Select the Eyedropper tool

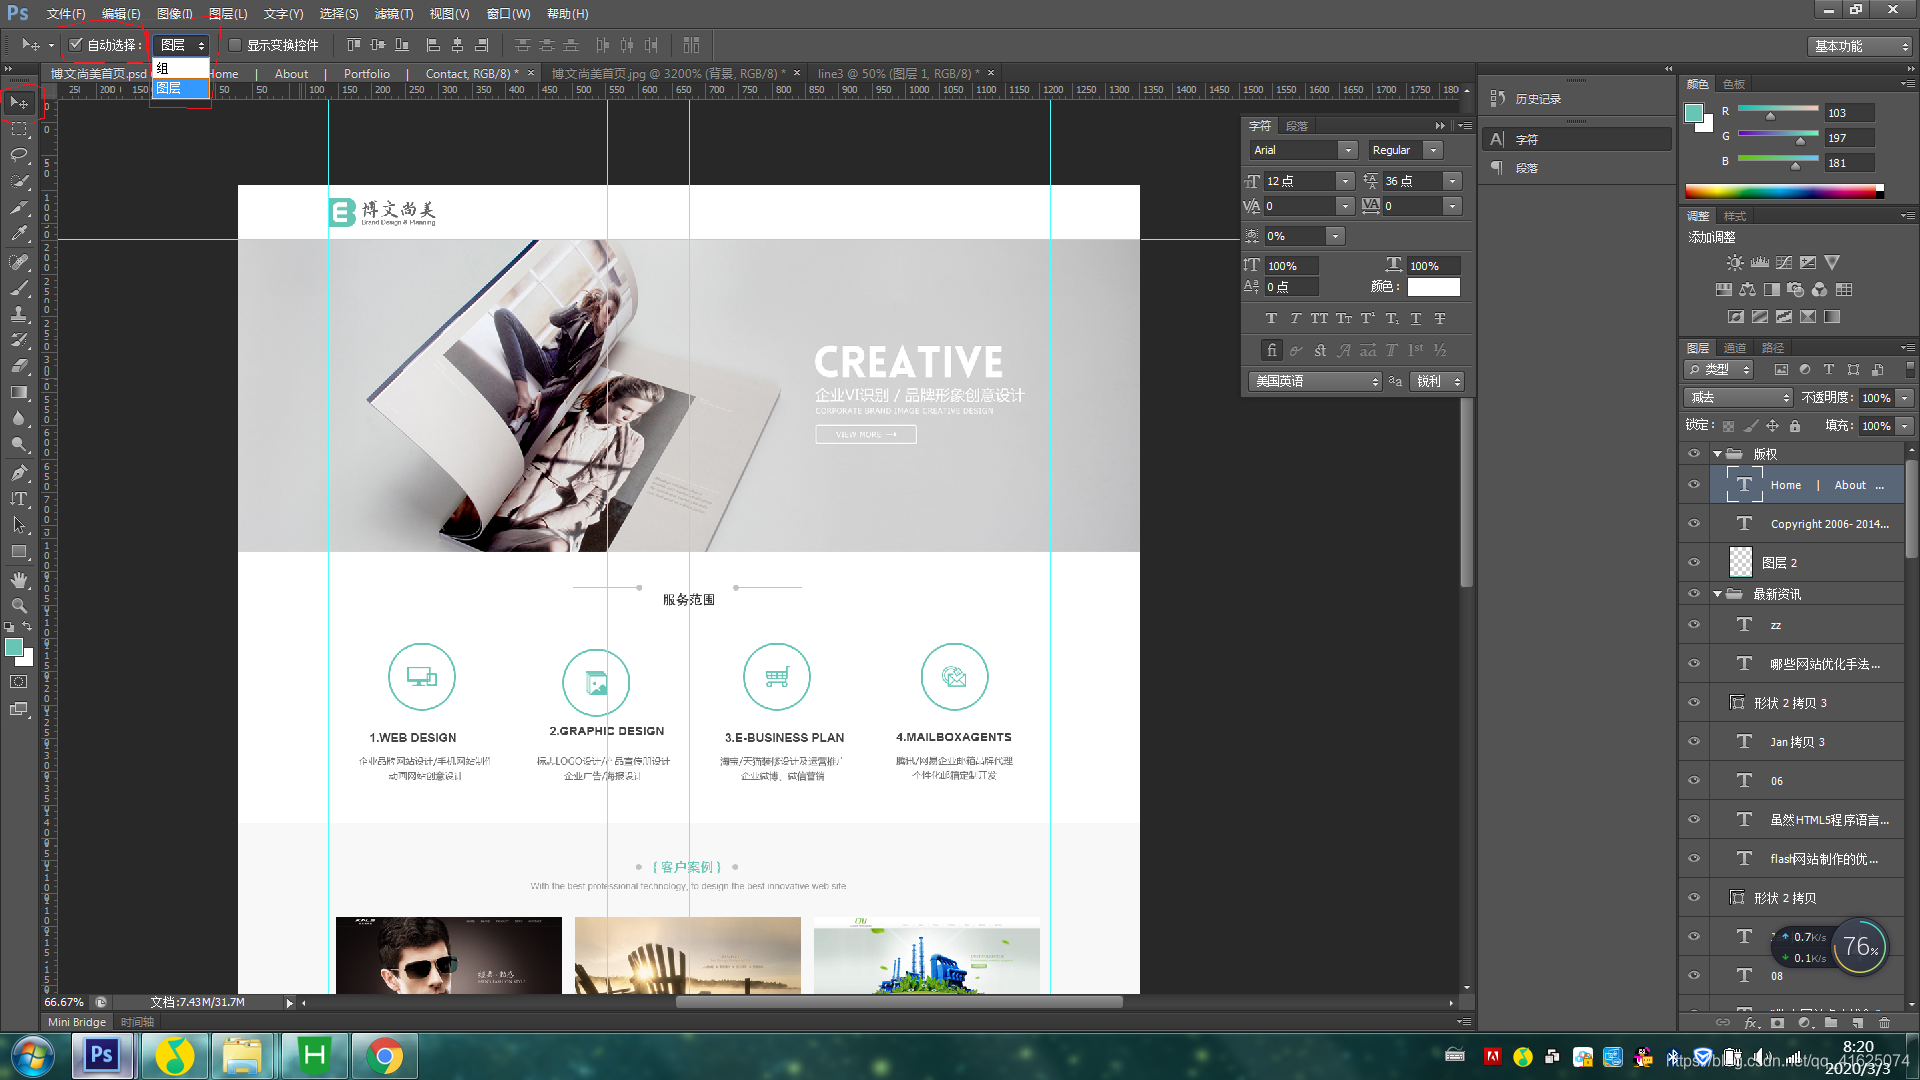[19, 234]
